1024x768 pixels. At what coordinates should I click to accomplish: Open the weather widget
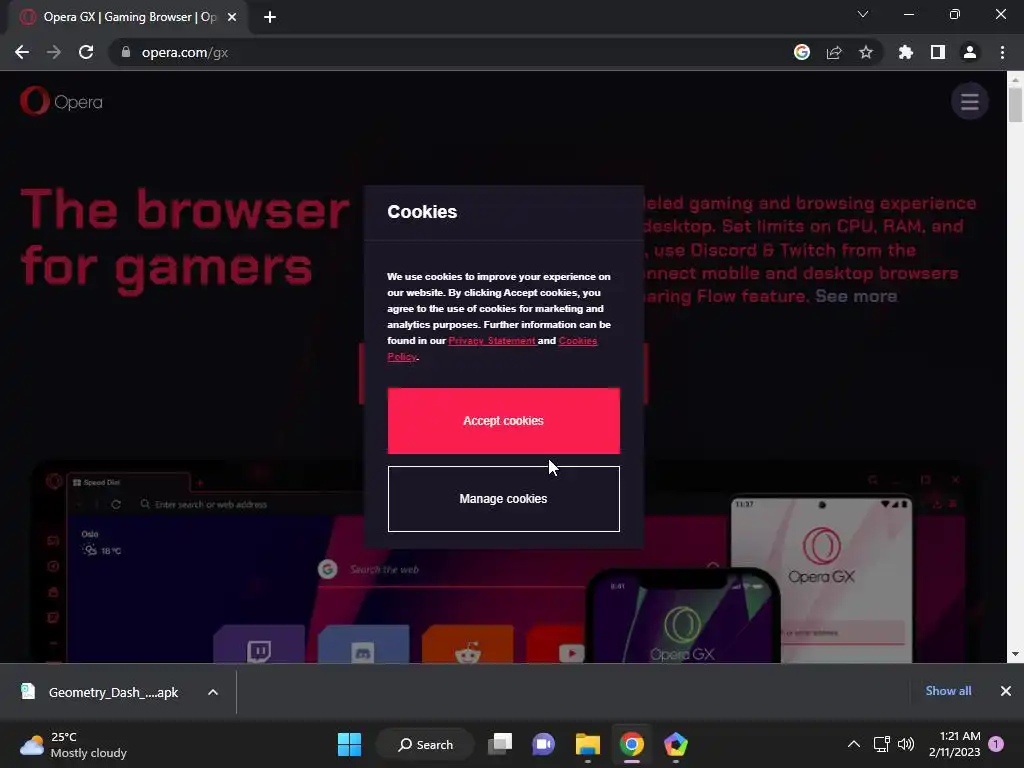pos(73,744)
